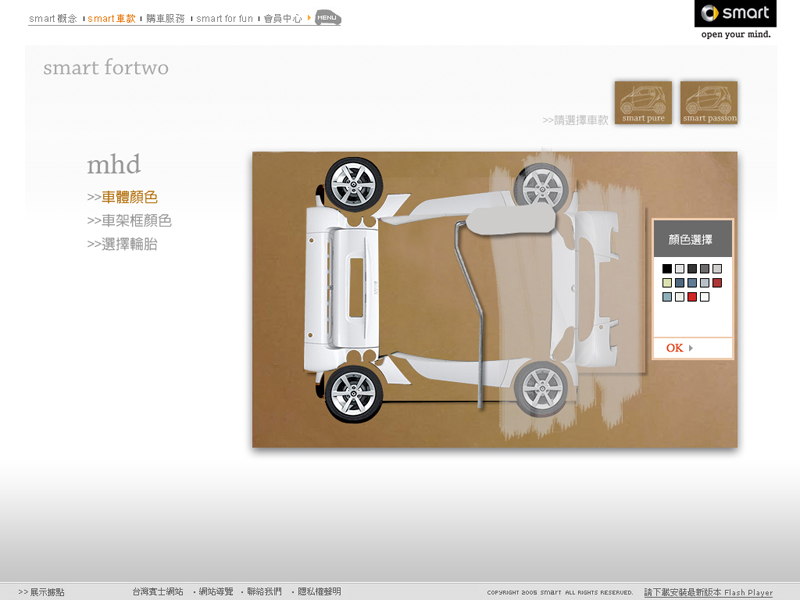Go to 會員中心 in the top menu

pos(283,19)
